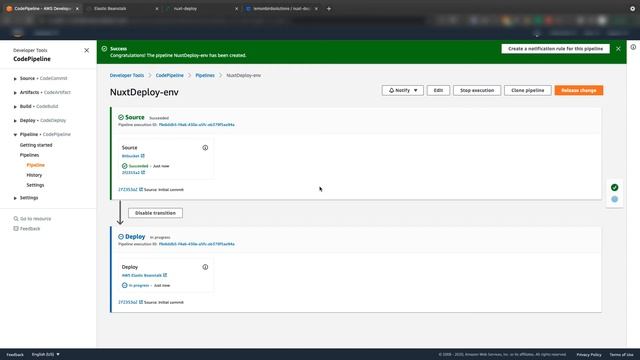The width and height of the screenshot is (640, 360).
Task: Expand Build CodeBuild section
Action: [x=15, y=107]
